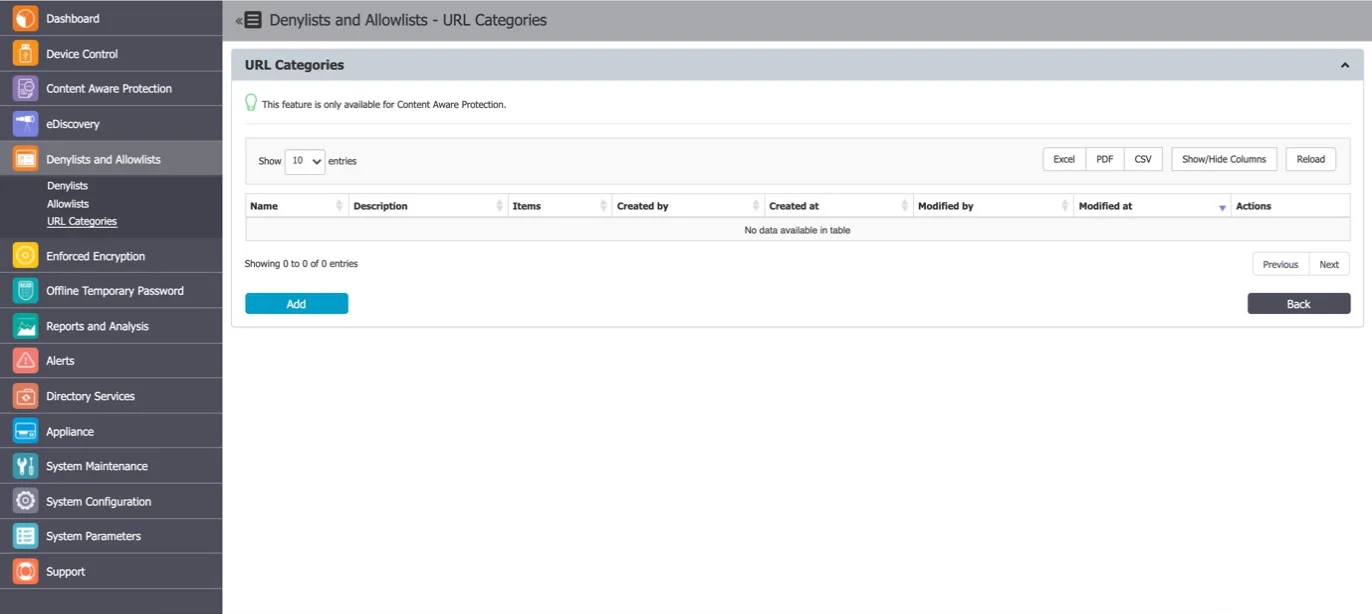Screen dimensions: 1372x614
Task: Sort table by Description column
Action: tap(429, 206)
